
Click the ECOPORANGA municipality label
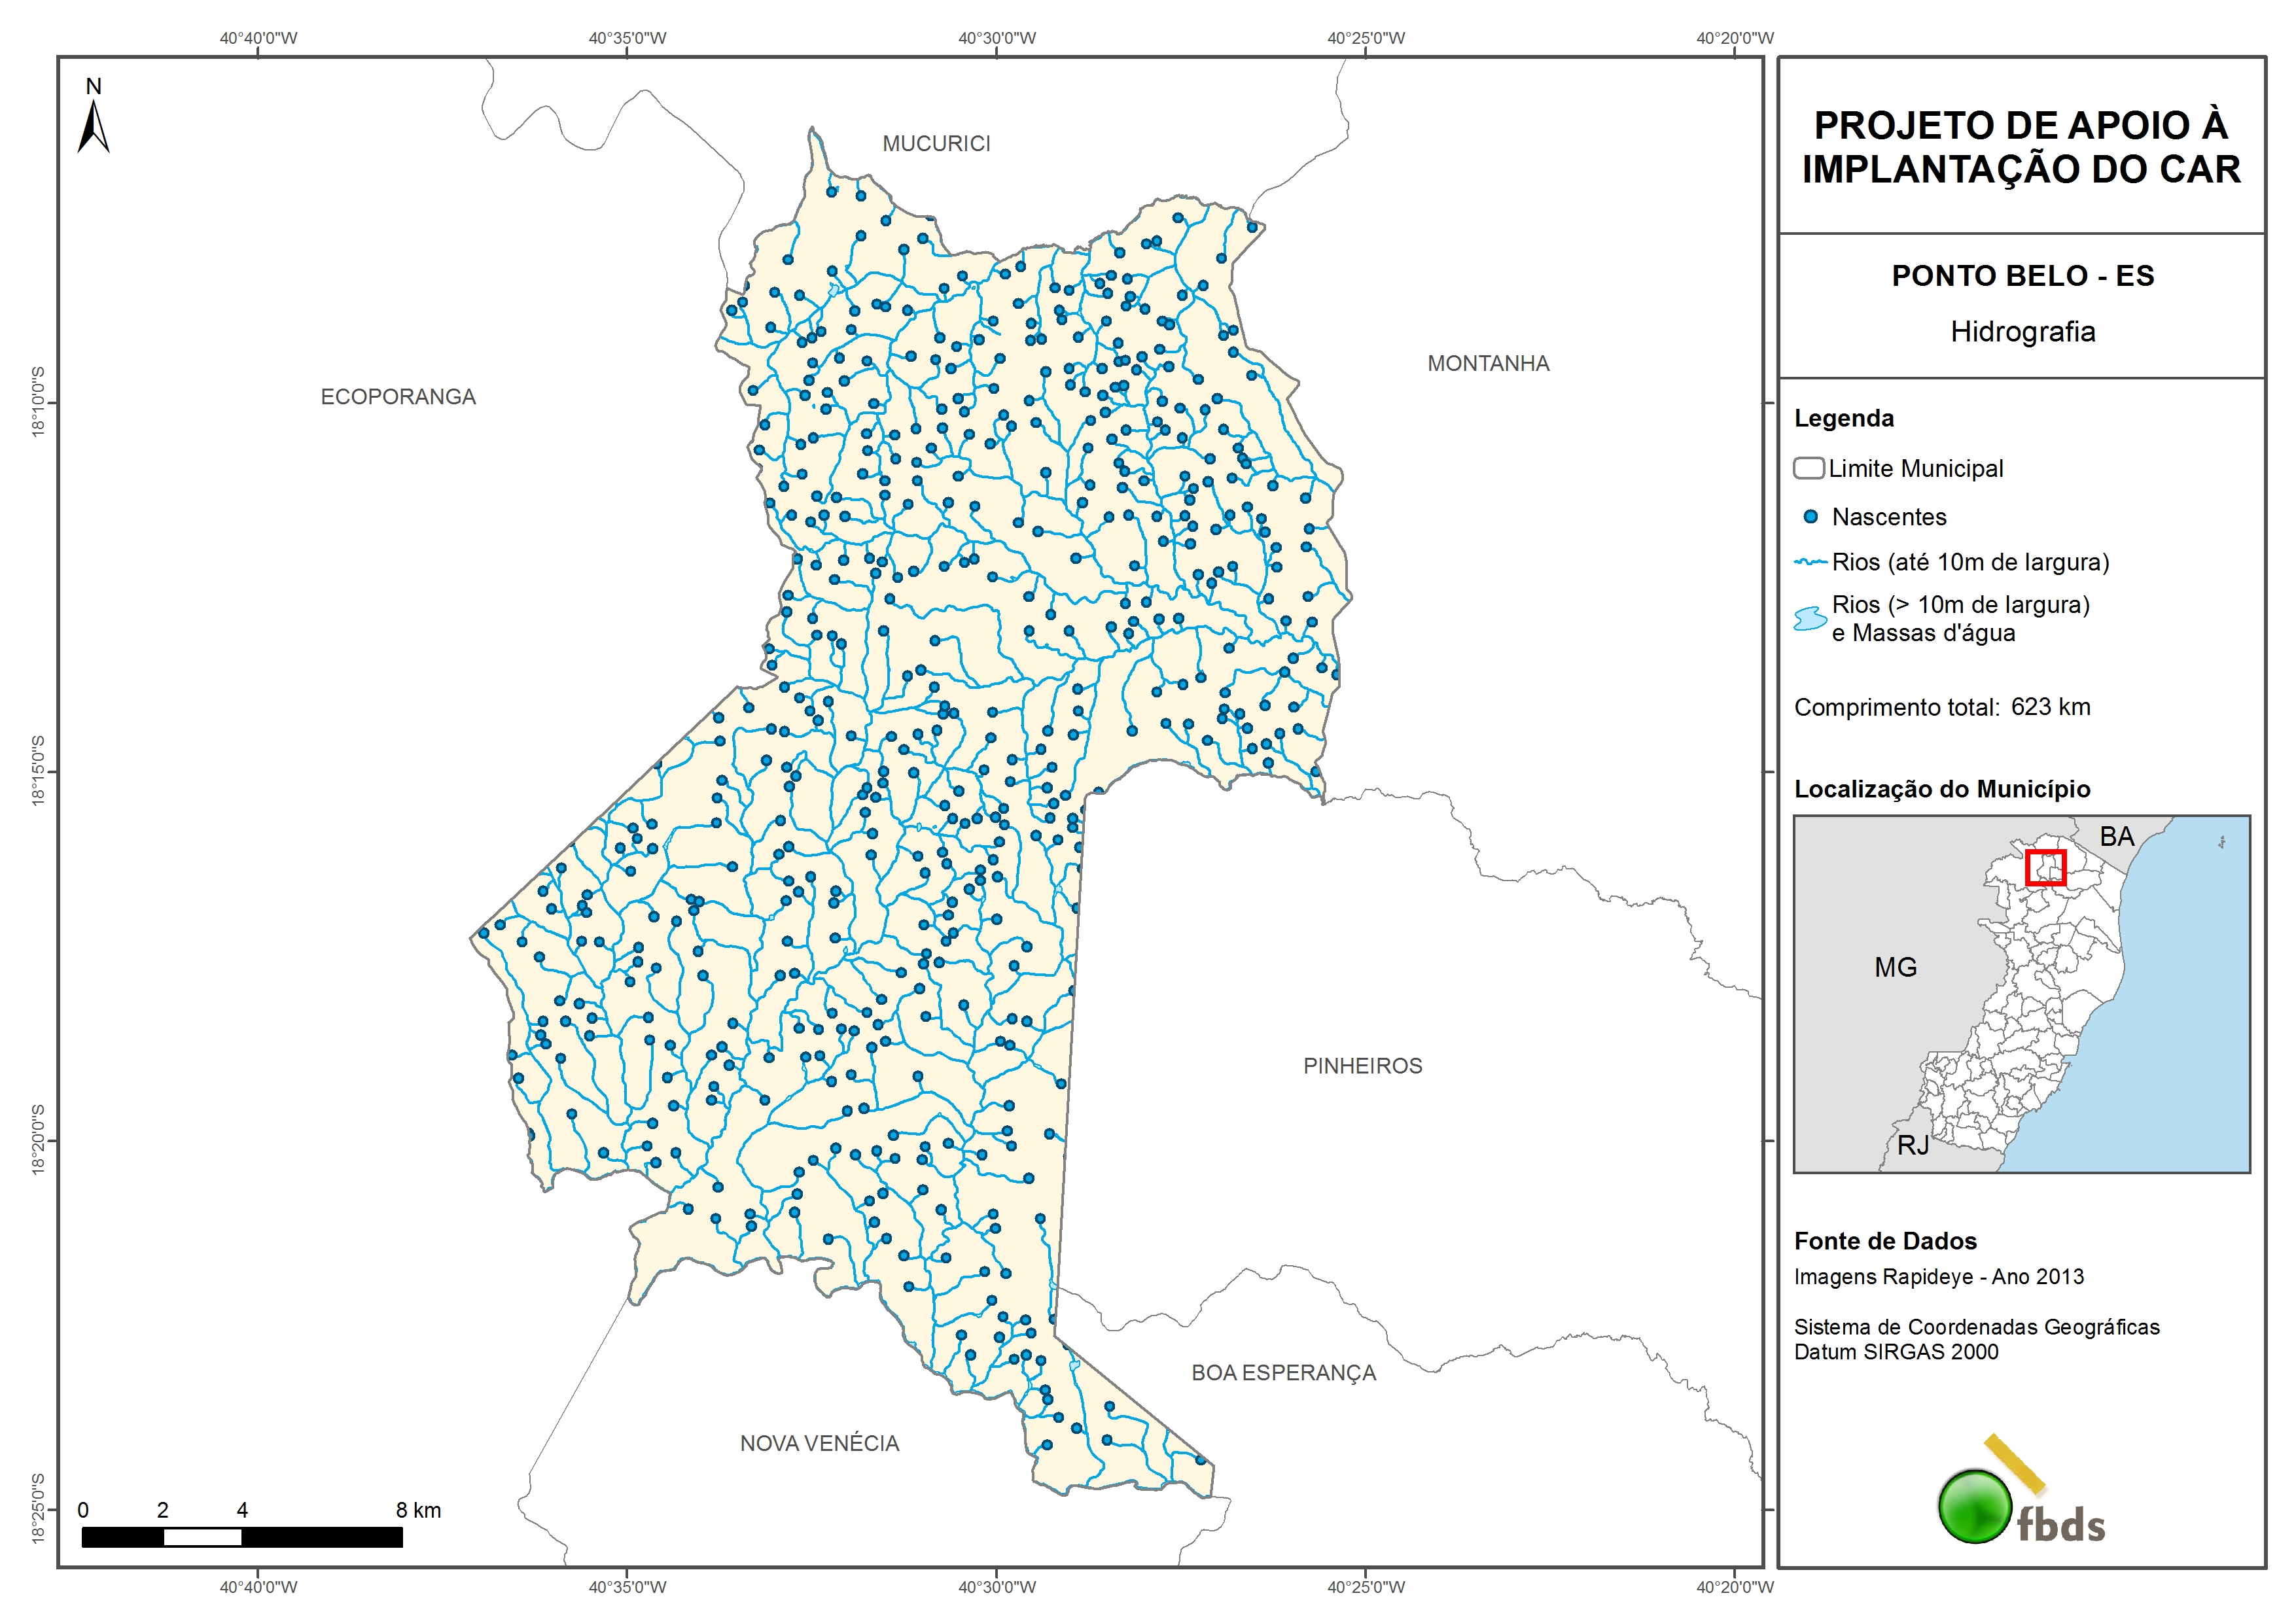398,397
